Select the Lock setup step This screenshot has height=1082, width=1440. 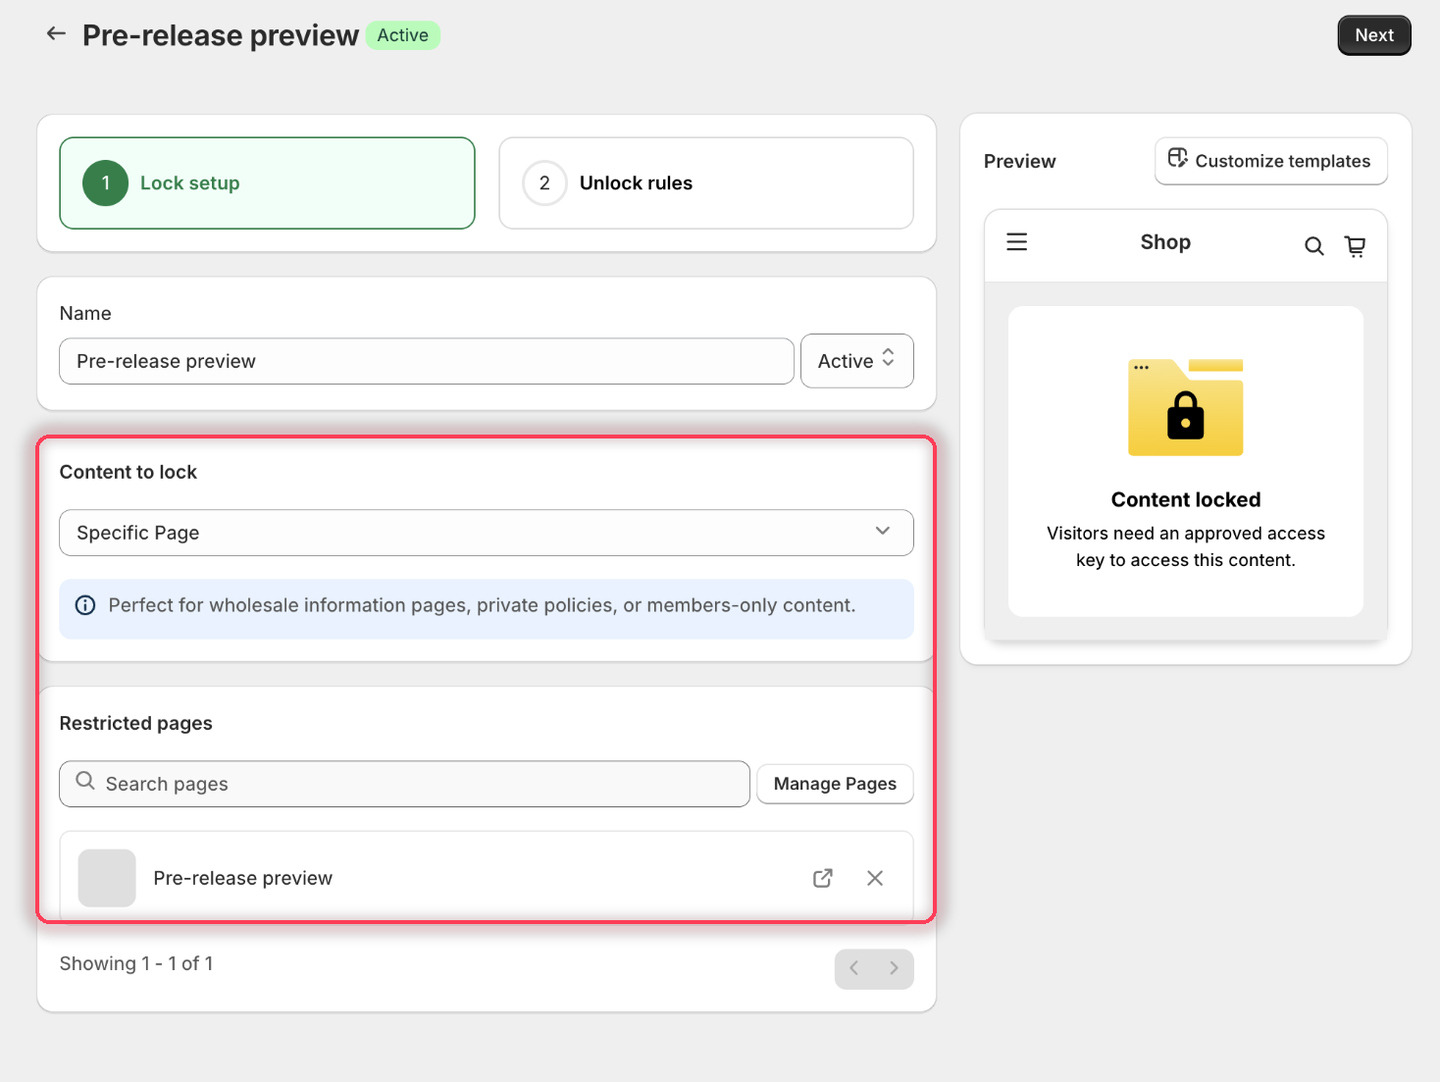click(267, 183)
